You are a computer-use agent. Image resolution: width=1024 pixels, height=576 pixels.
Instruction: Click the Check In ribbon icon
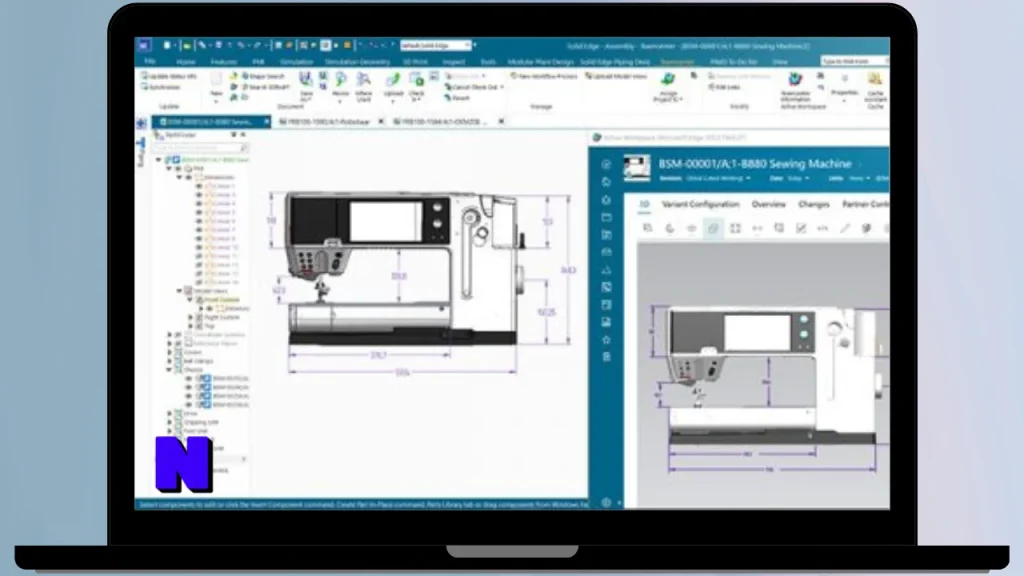click(416, 86)
